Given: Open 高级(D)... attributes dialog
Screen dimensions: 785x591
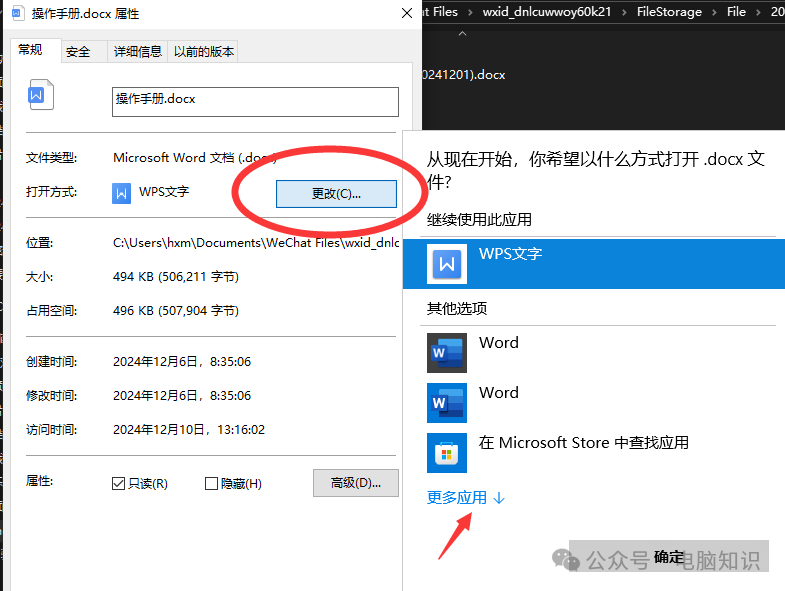Looking at the screenshot, I should pos(355,483).
